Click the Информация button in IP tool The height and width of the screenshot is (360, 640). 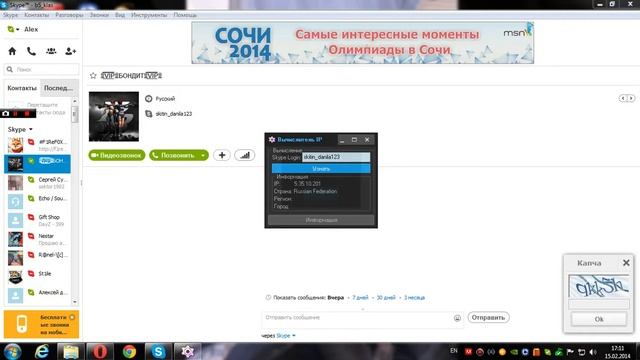[321, 220]
